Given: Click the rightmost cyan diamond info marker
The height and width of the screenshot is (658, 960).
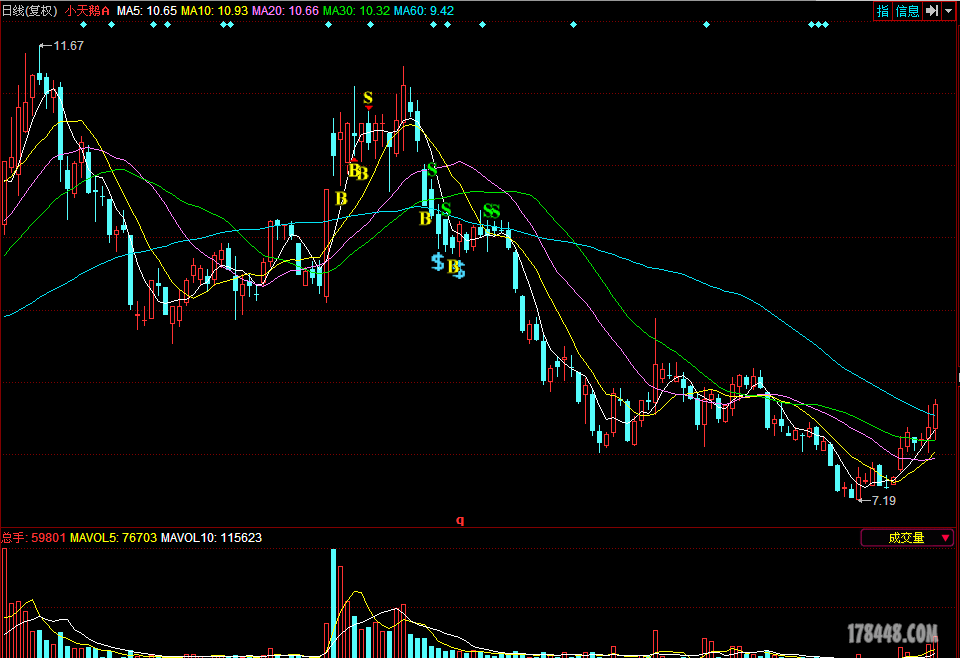Looking at the screenshot, I should coord(825,25).
